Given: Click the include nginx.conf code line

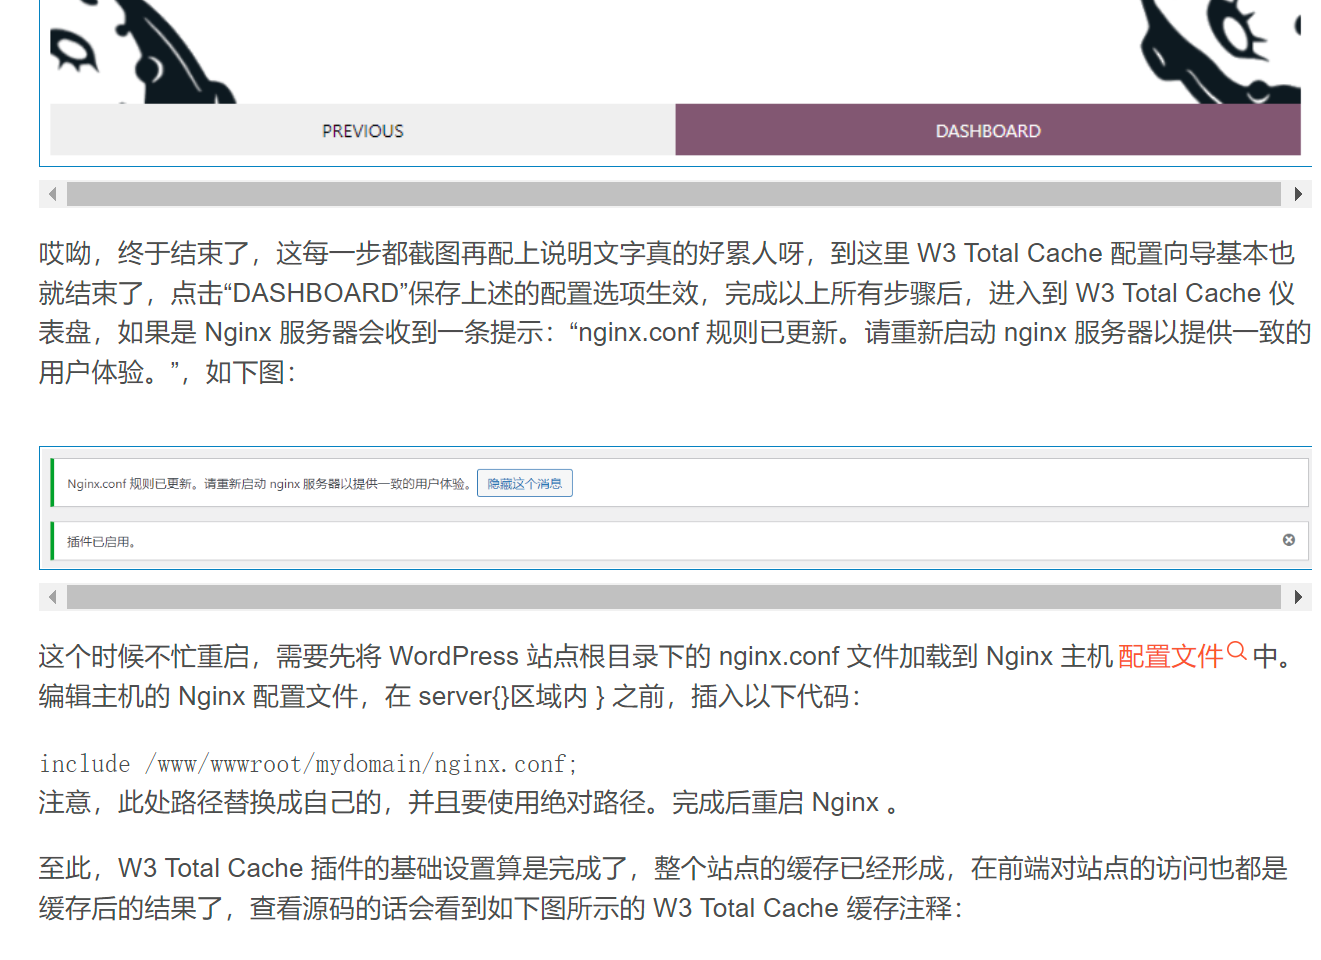Looking at the screenshot, I should [308, 764].
